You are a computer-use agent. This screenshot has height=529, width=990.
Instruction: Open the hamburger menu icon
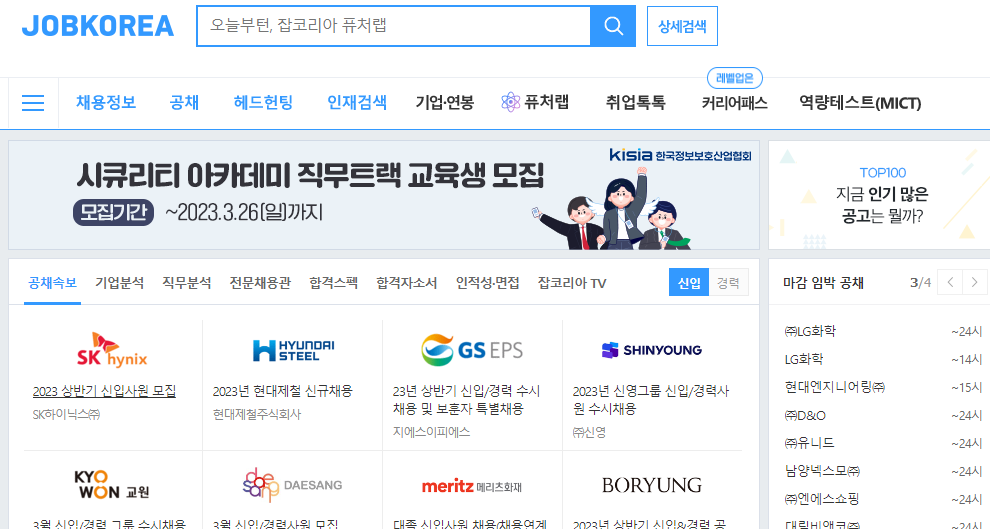click(x=33, y=103)
